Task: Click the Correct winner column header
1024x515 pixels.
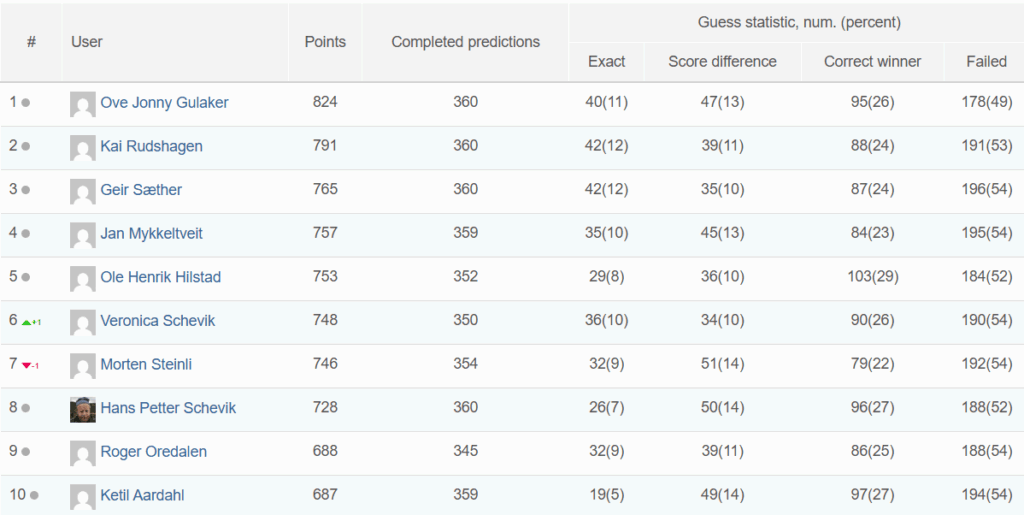Action: (x=872, y=61)
